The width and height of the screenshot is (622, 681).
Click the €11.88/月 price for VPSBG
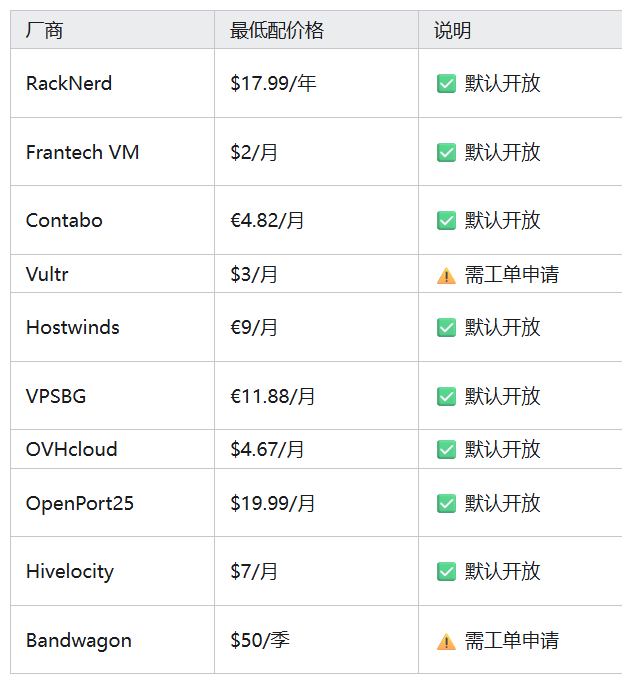[272, 397]
